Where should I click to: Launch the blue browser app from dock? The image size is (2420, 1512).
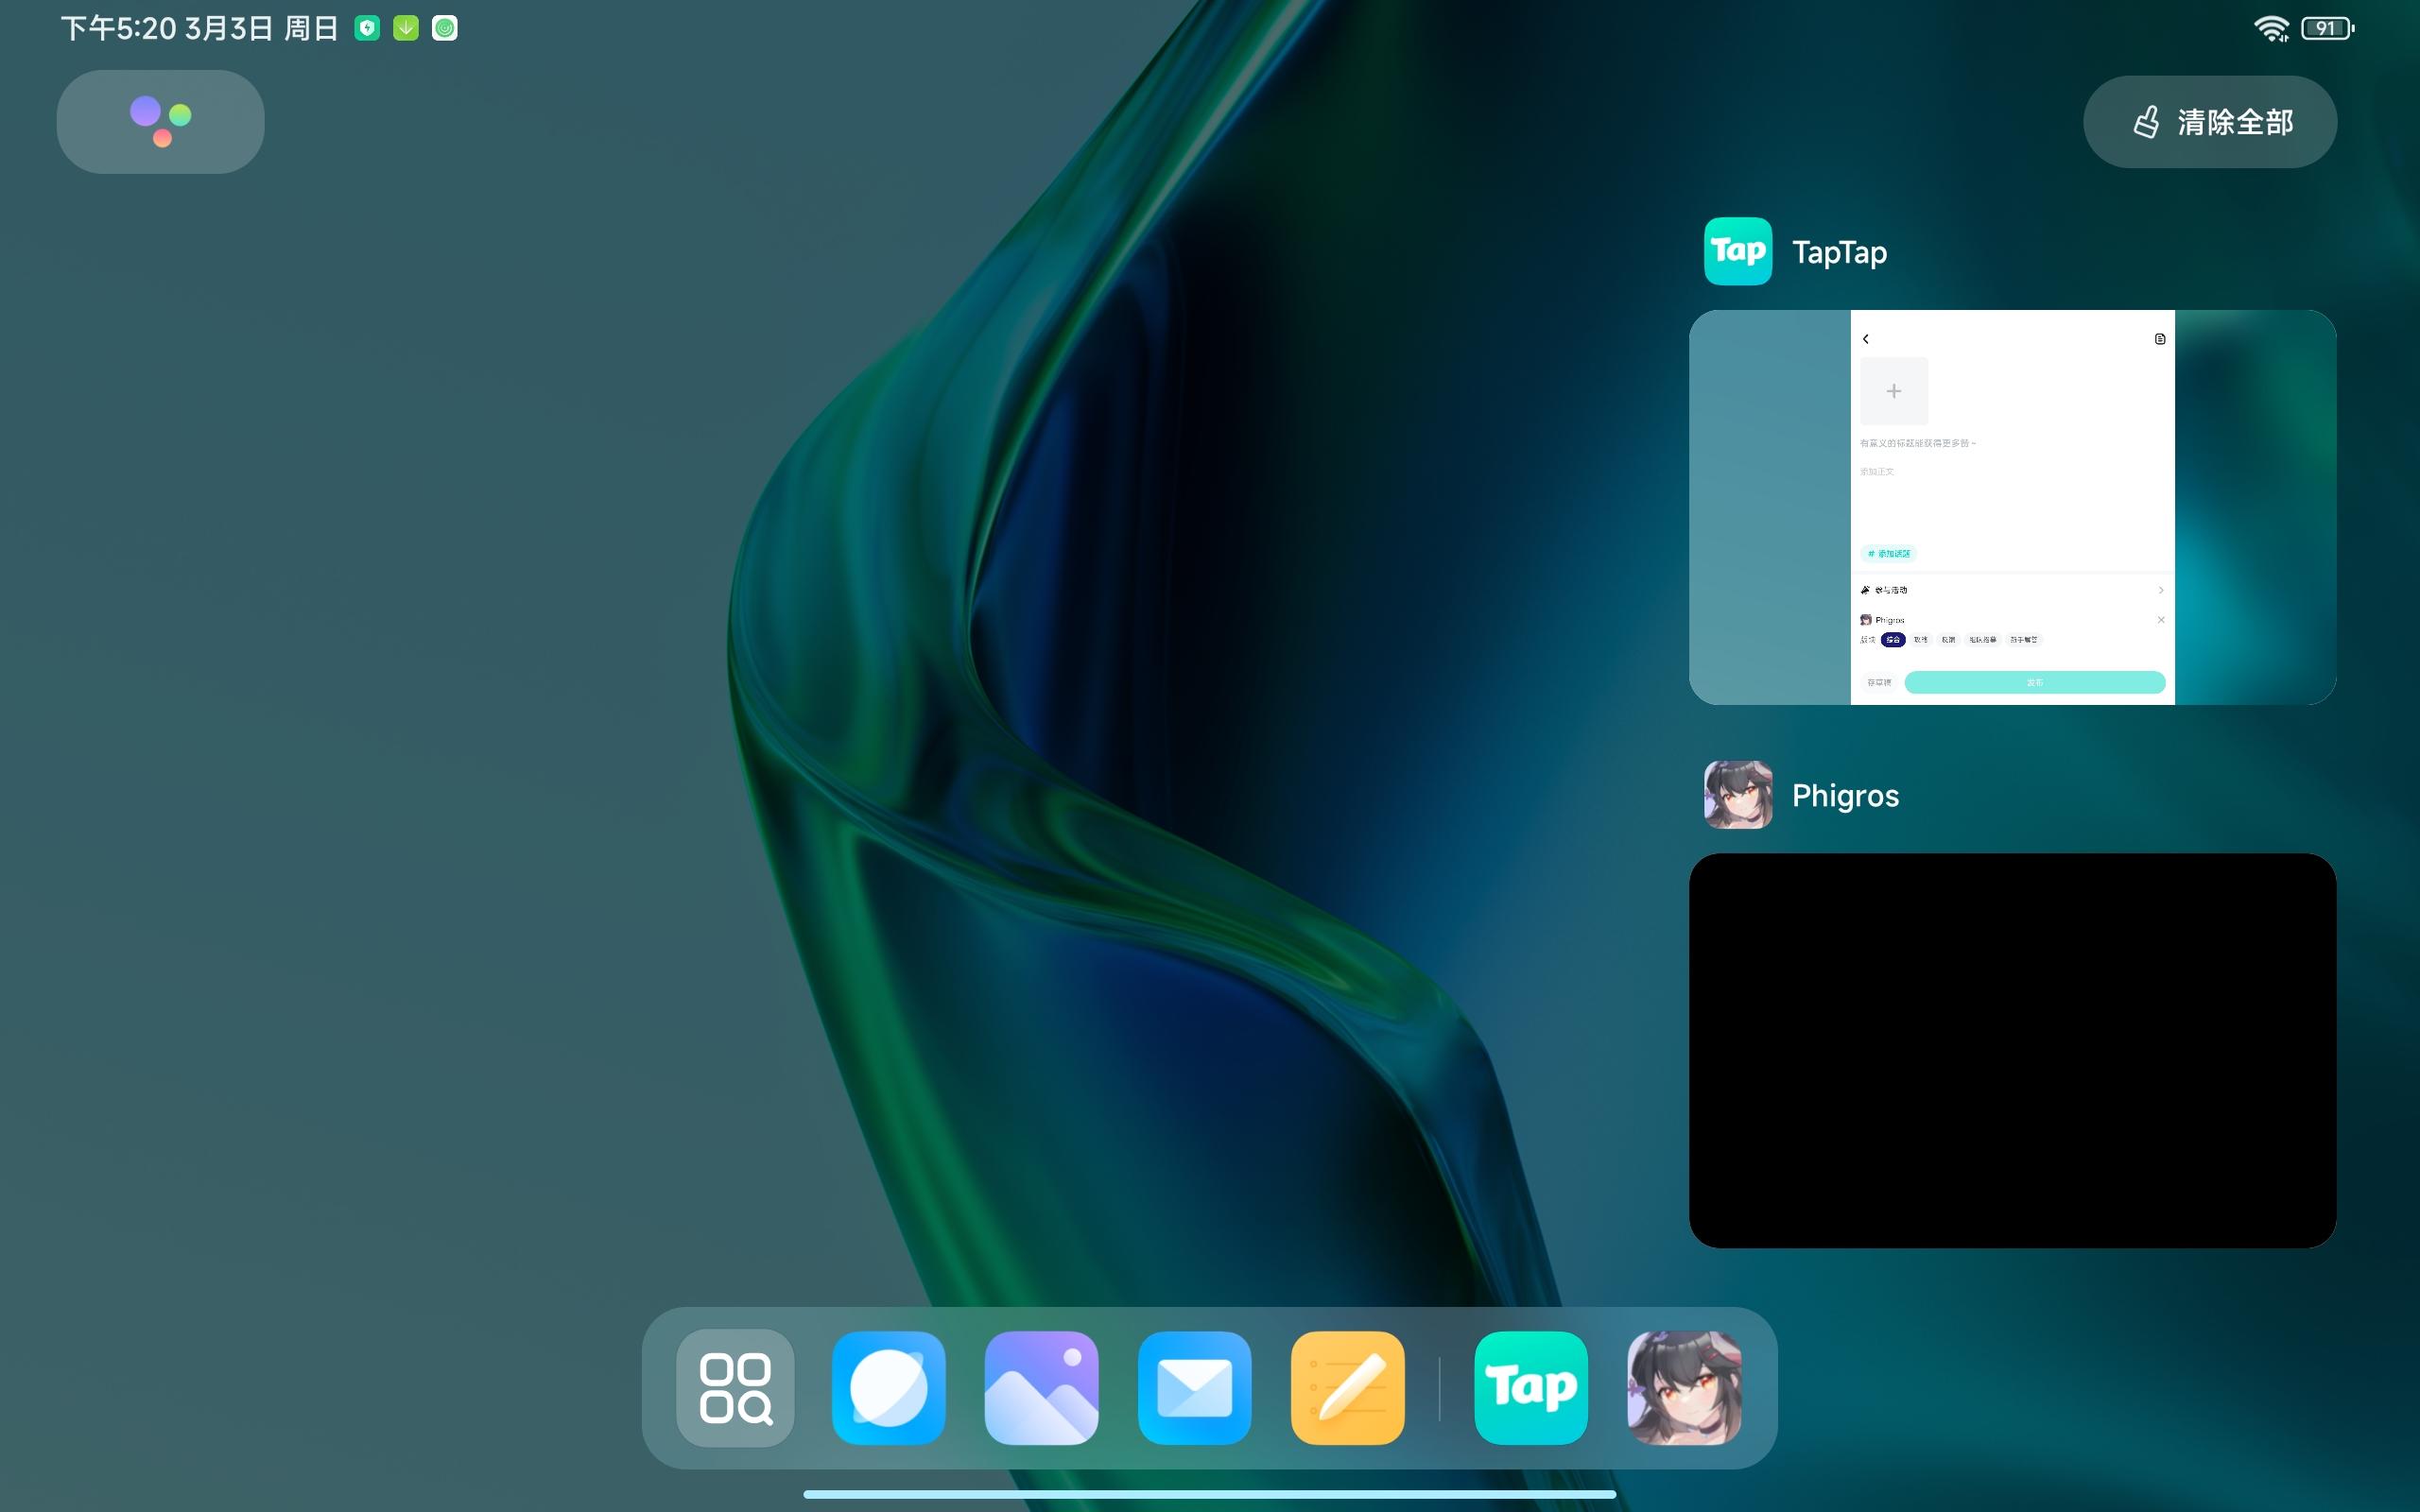tap(888, 1387)
